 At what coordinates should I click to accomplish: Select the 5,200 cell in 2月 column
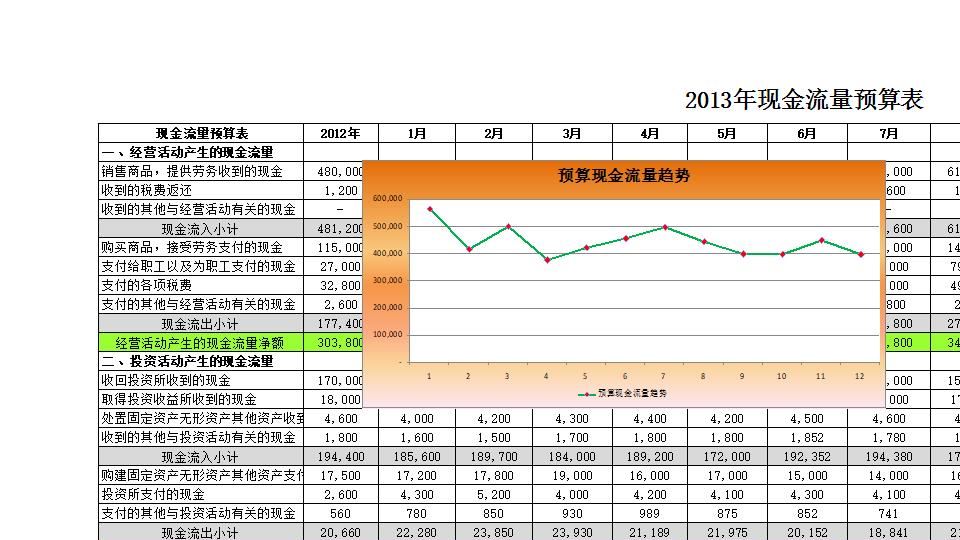494,495
